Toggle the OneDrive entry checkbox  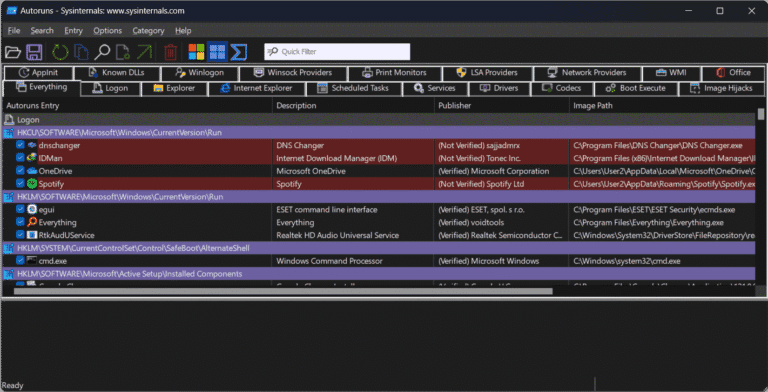(20, 170)
